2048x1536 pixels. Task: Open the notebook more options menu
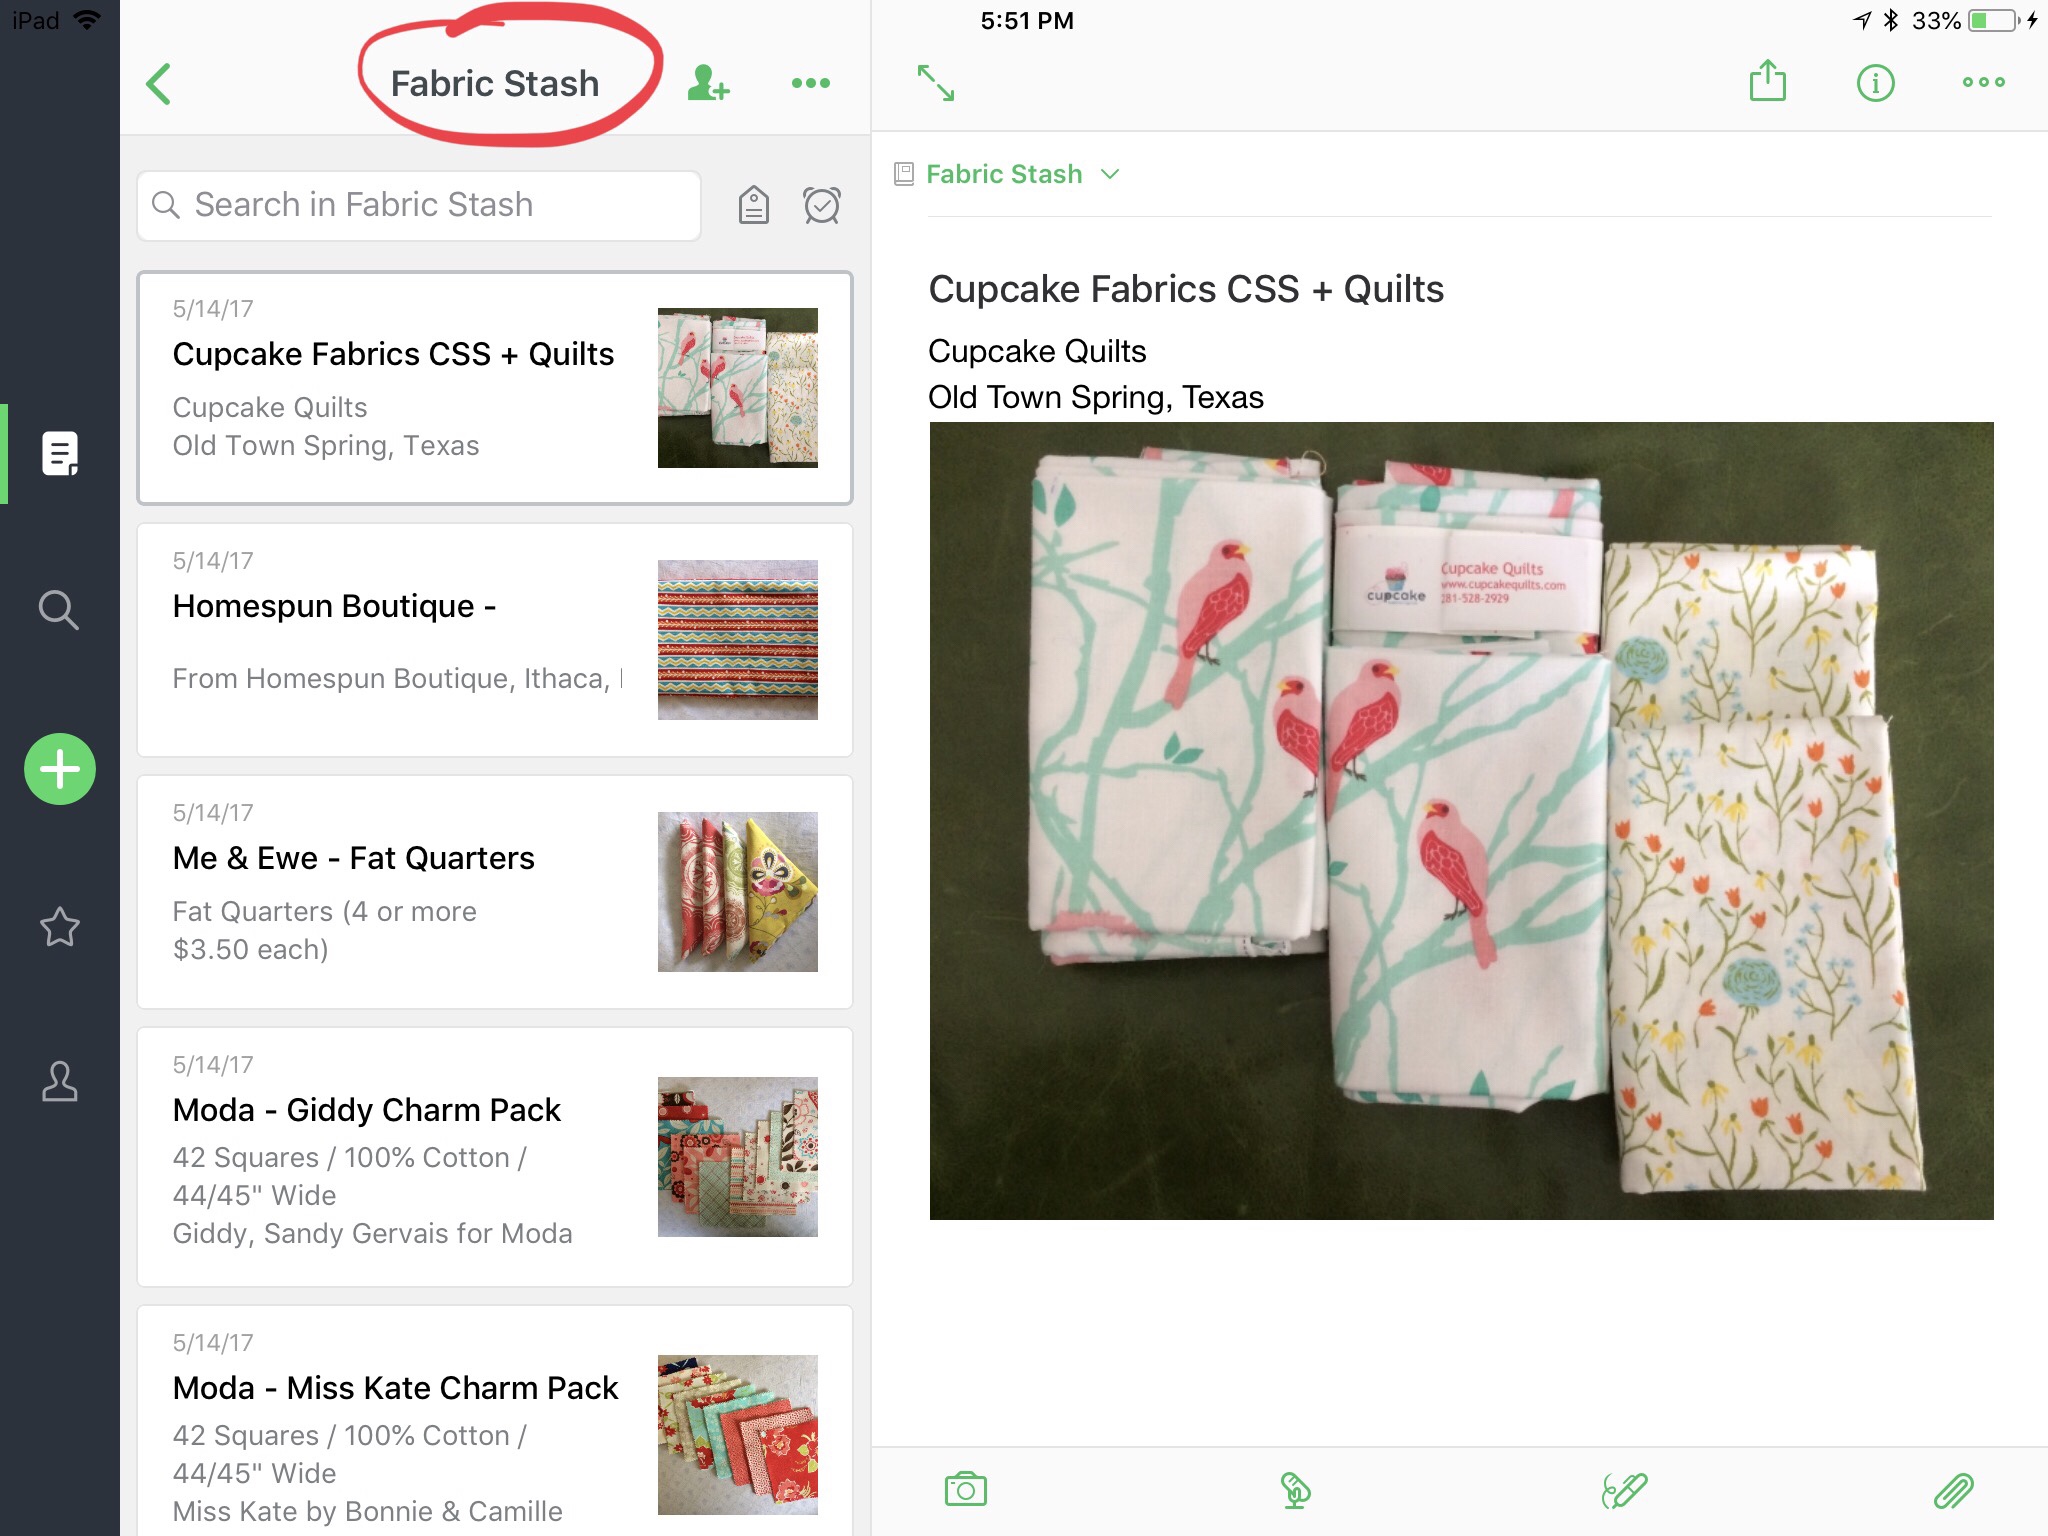tap(810, 83)
